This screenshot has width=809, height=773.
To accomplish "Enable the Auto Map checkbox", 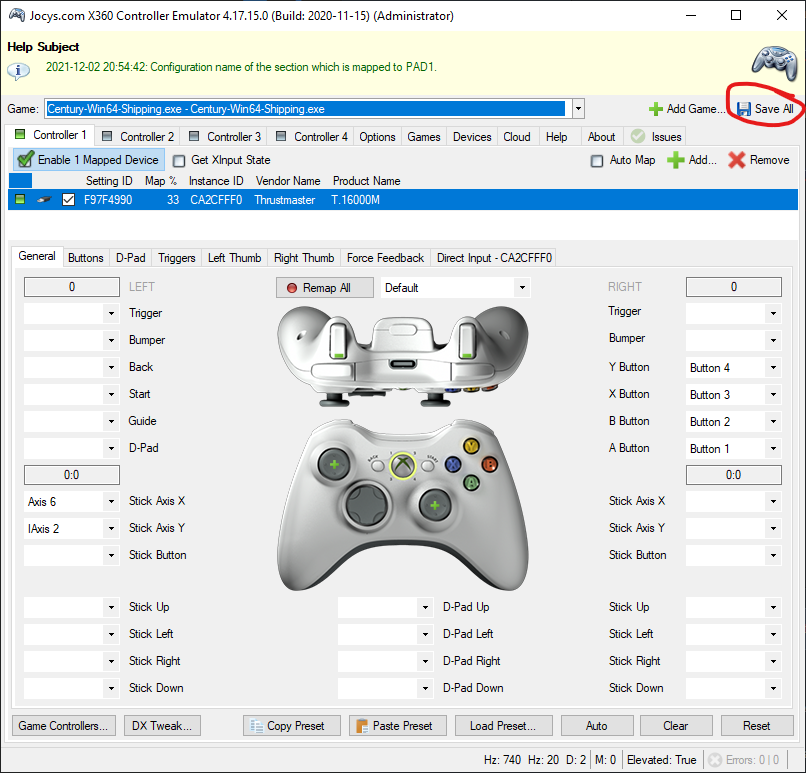I will point(597,160).
